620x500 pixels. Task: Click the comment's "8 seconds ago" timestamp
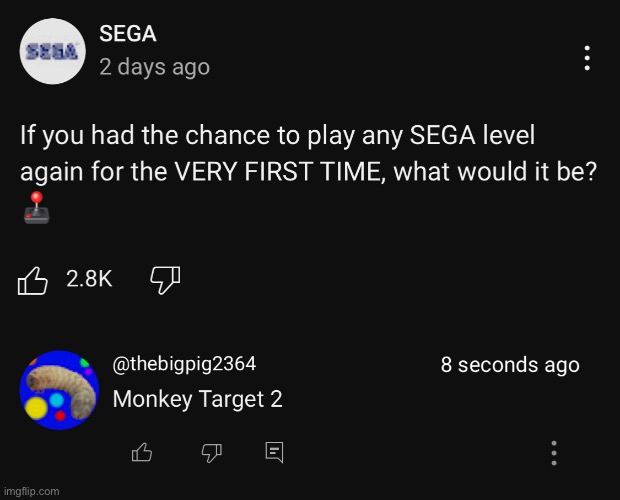click(510, 365)
